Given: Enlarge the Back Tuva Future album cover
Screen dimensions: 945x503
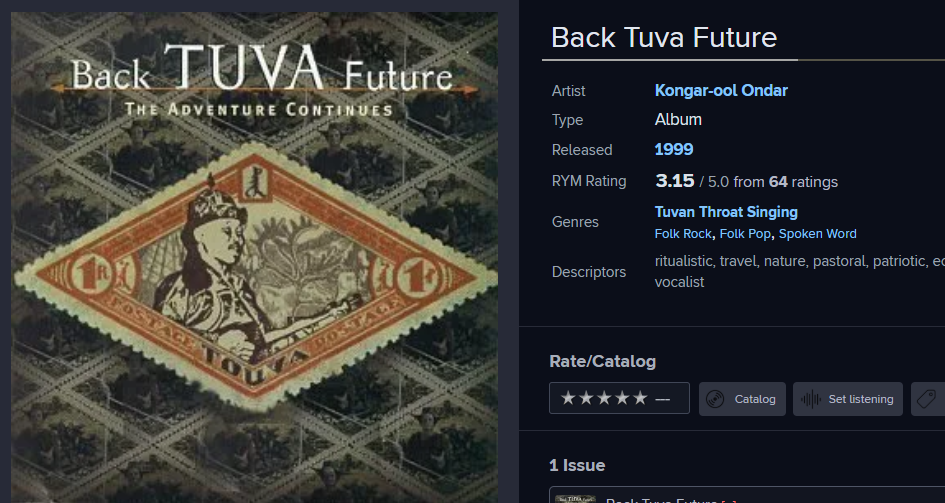Looking at the screenshot, I should coord(254,257).
